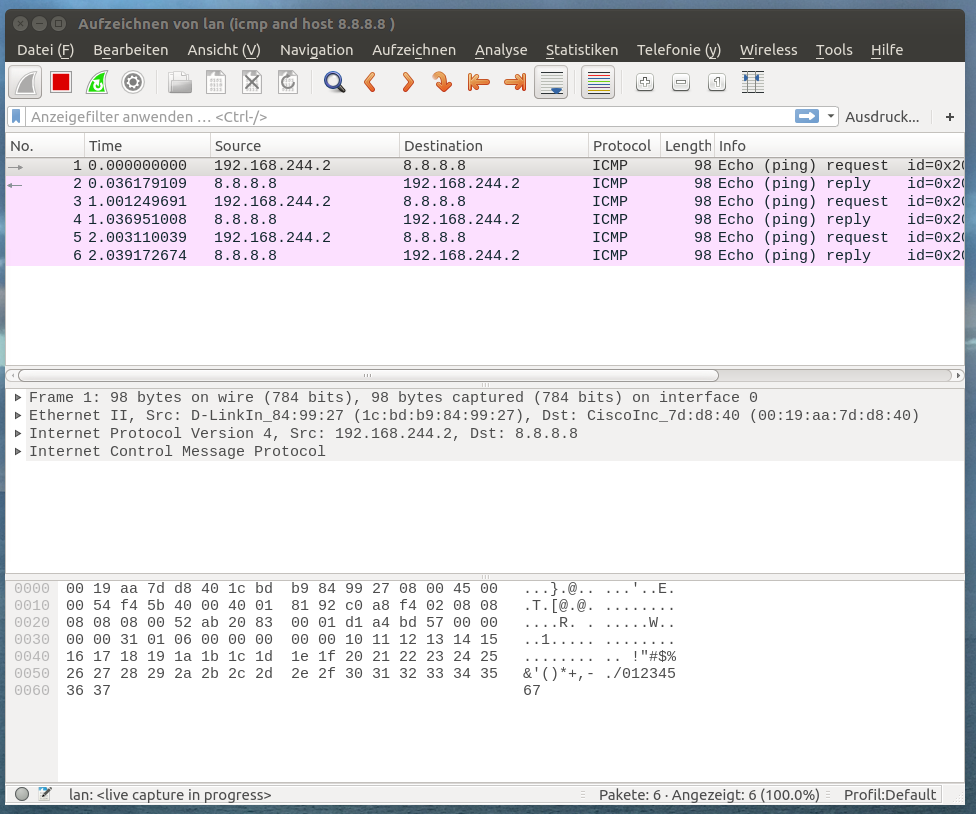Image resolution: width=976 pixels, height=814 pixels.
Task: Open the Telefonie menu
Action: point(678,50)
